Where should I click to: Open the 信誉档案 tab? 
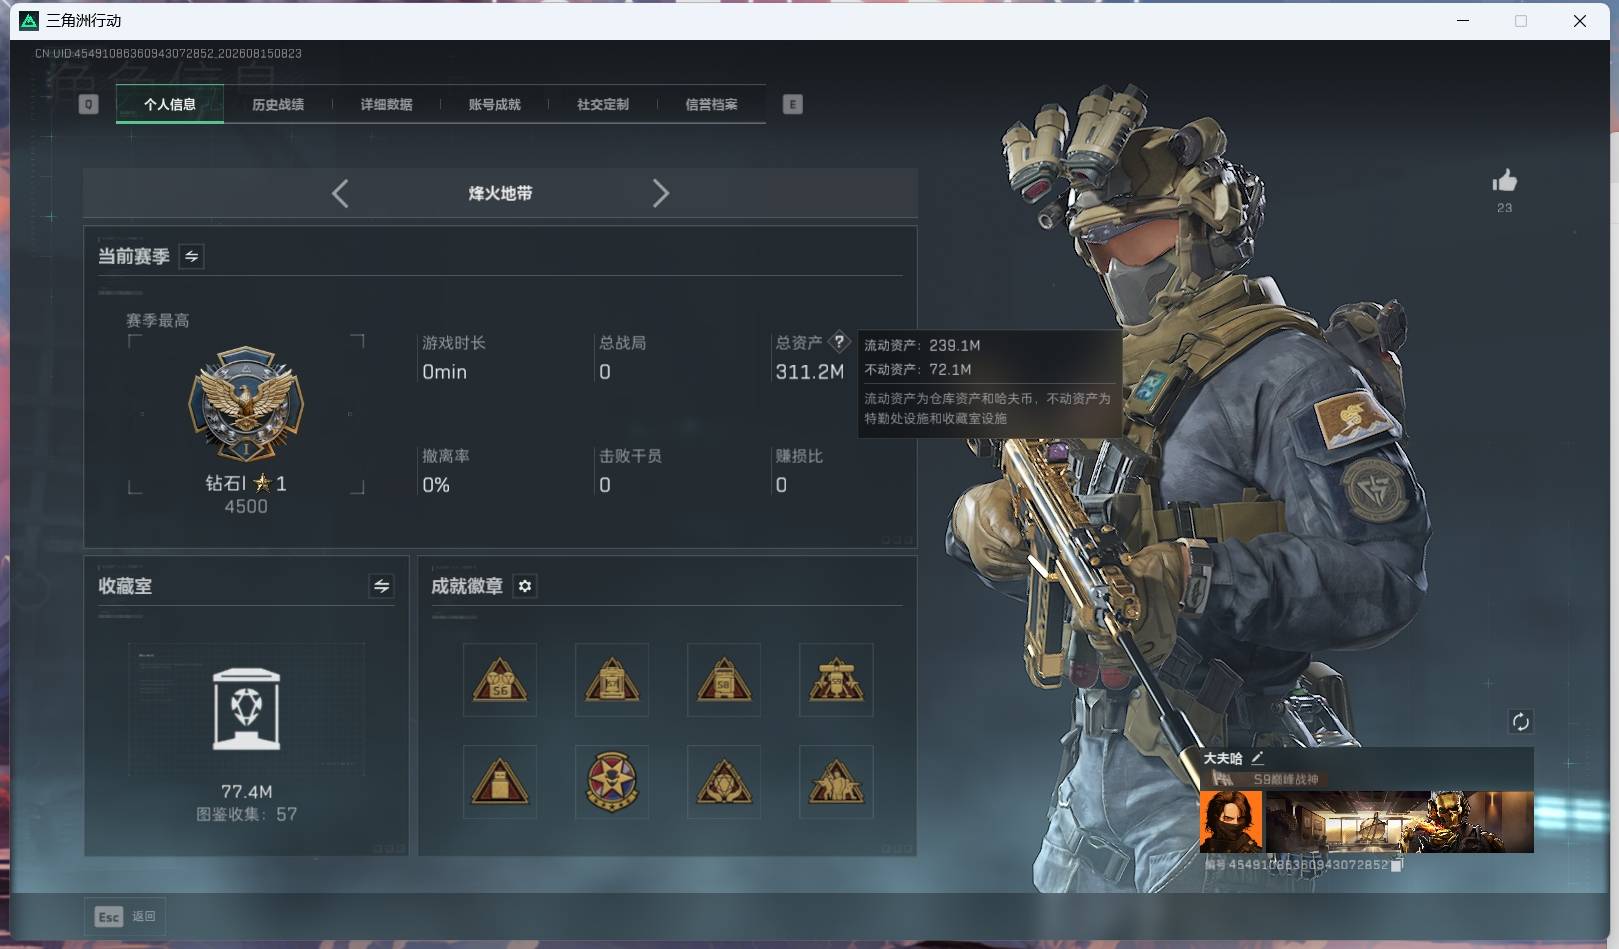click(x=711, y=104)
